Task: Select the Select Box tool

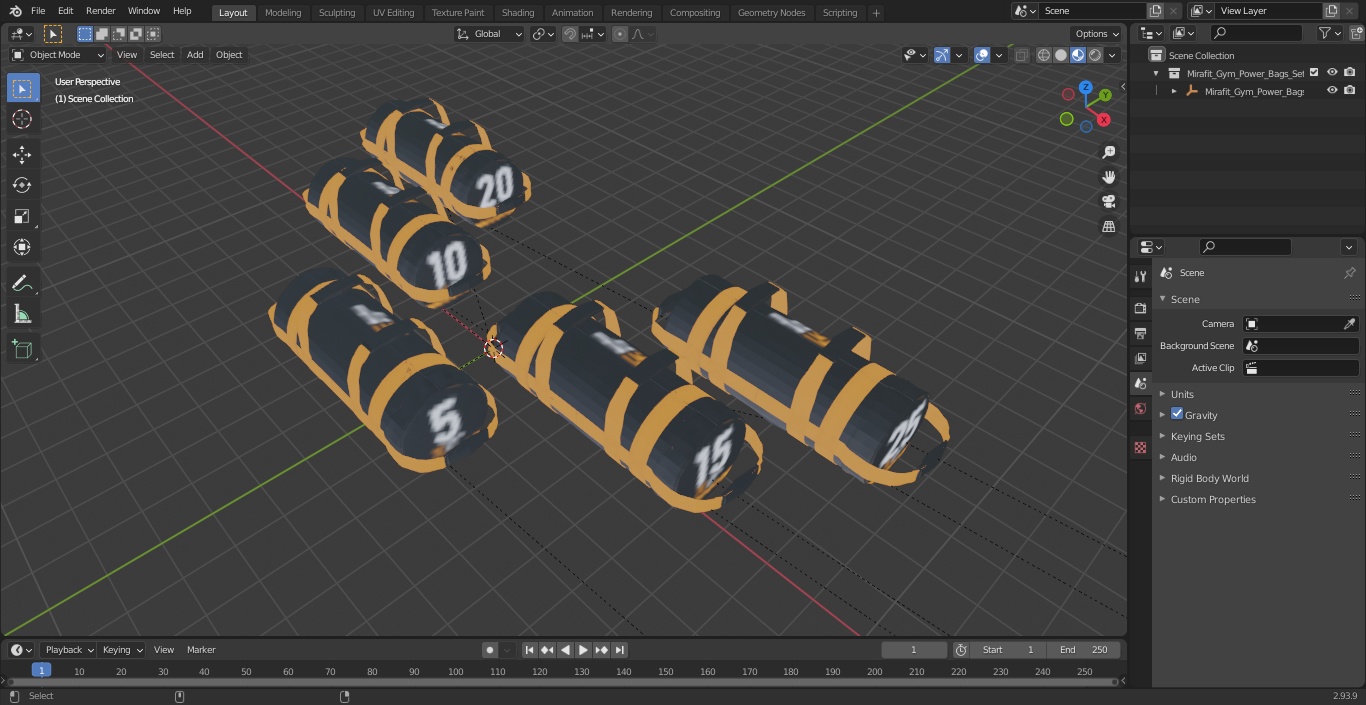Action: pos(22,89)
